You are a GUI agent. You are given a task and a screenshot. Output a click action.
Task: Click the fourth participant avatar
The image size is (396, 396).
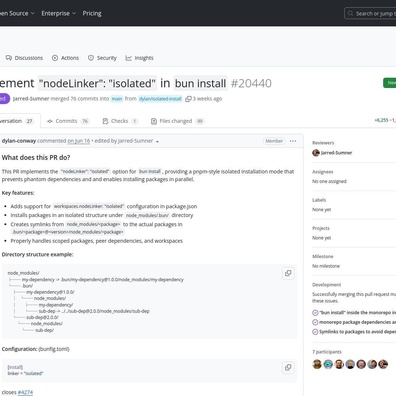coord(350,364)
